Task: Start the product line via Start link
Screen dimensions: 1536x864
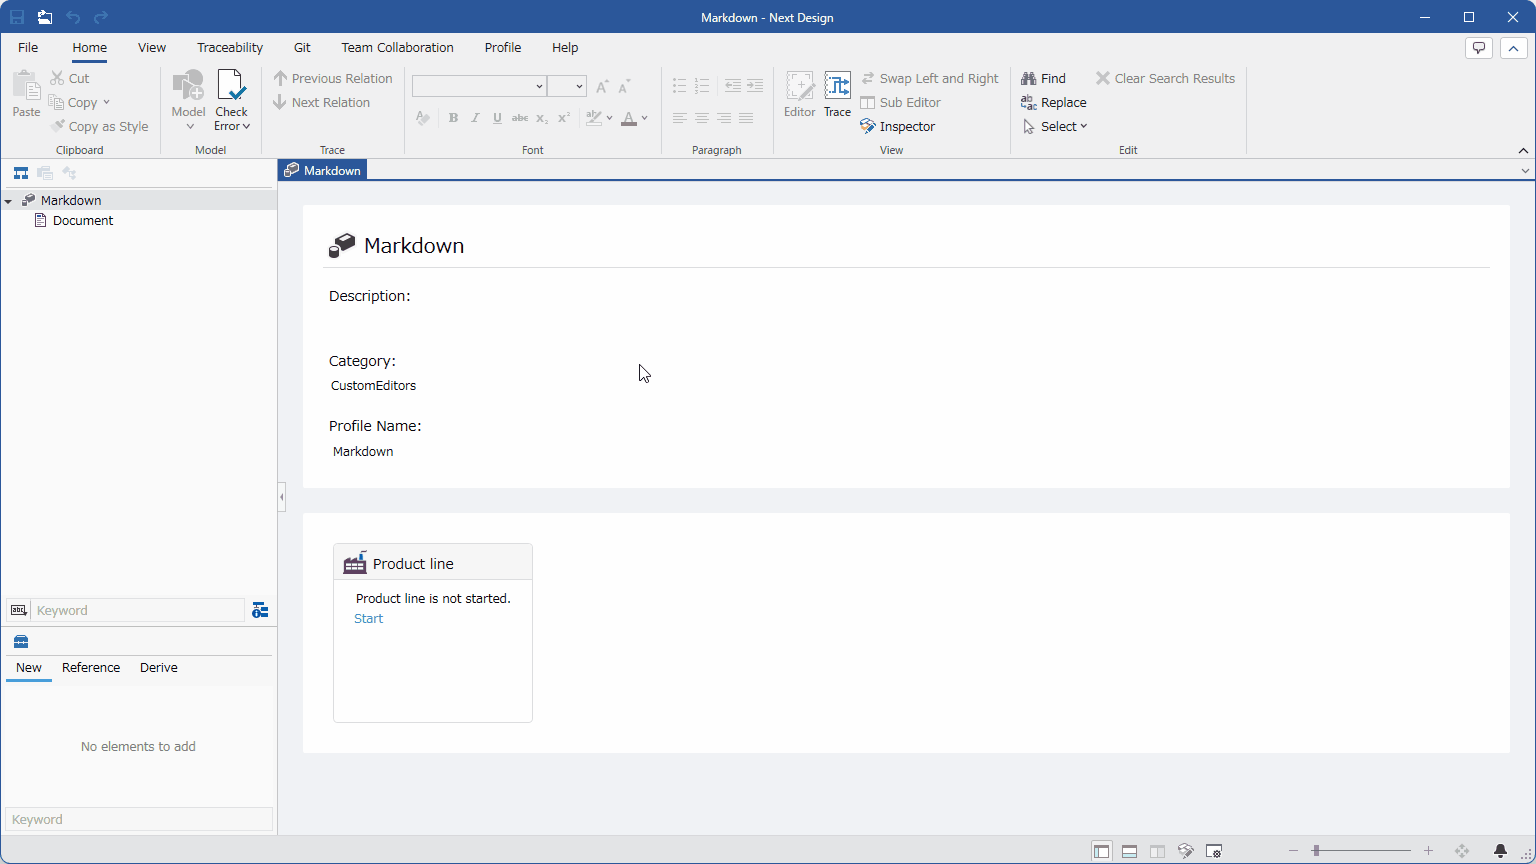Action: [x=369, y=619]
